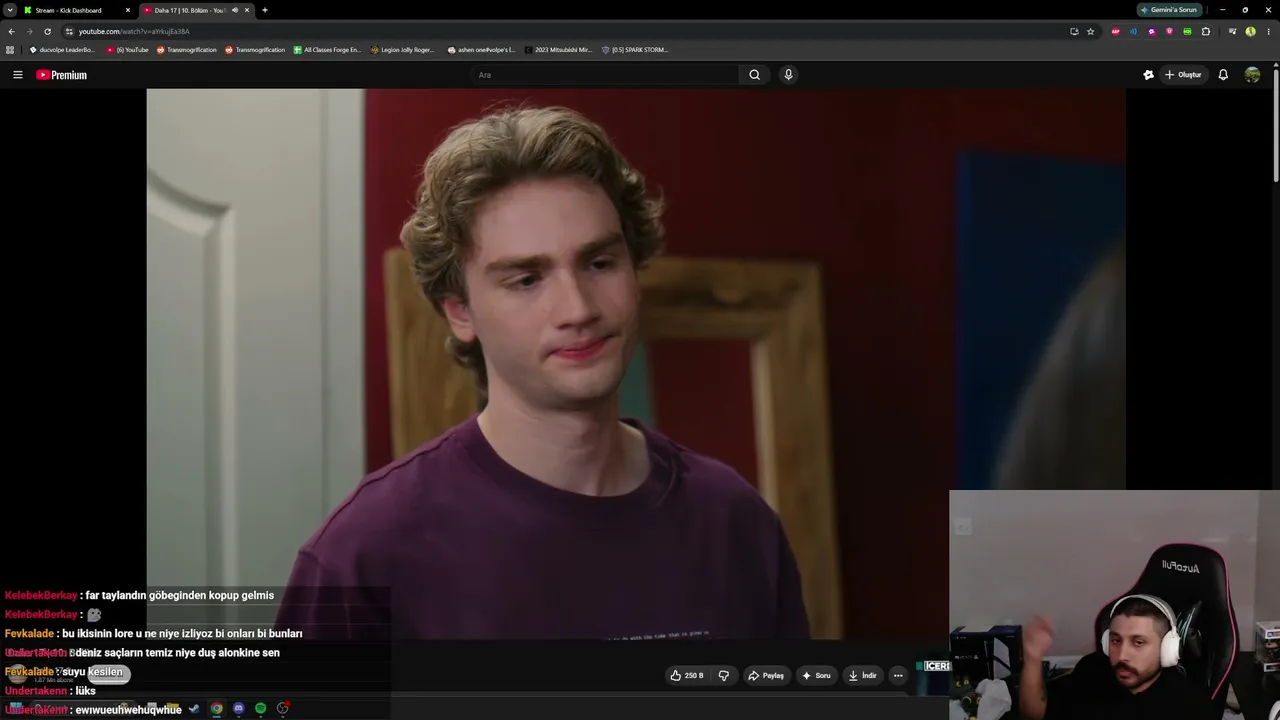The height and width of the screenshot is (720, 1280).
Task: Go to YouTube Premium home logo
Action: (x=62, y=75)
